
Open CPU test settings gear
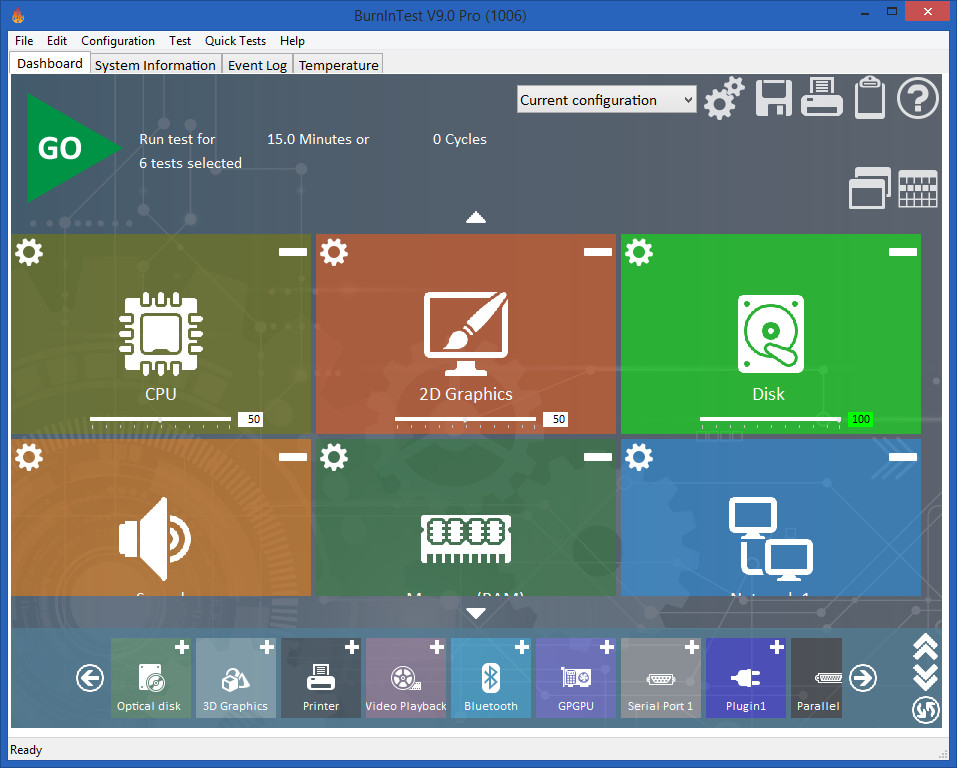[x=29, y=252]
